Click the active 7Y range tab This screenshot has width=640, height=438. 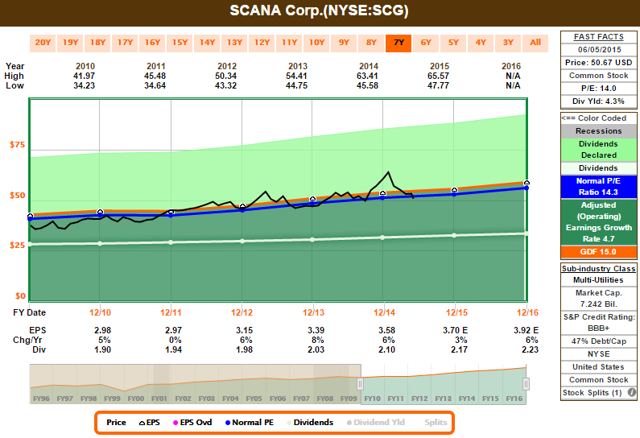coord(398,43)
